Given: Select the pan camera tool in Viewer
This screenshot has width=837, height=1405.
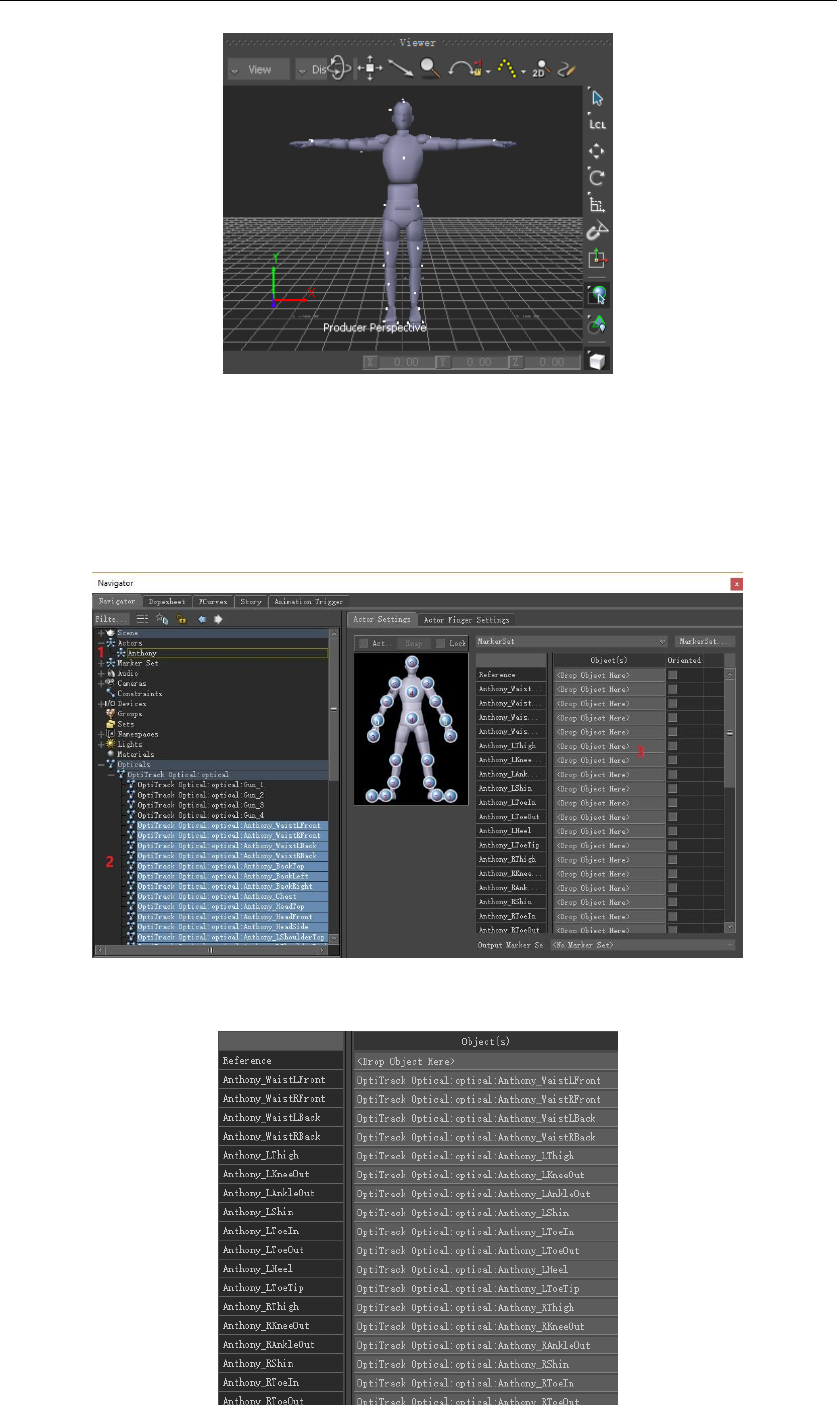Looking at the screenshot, I should [368, 69].
